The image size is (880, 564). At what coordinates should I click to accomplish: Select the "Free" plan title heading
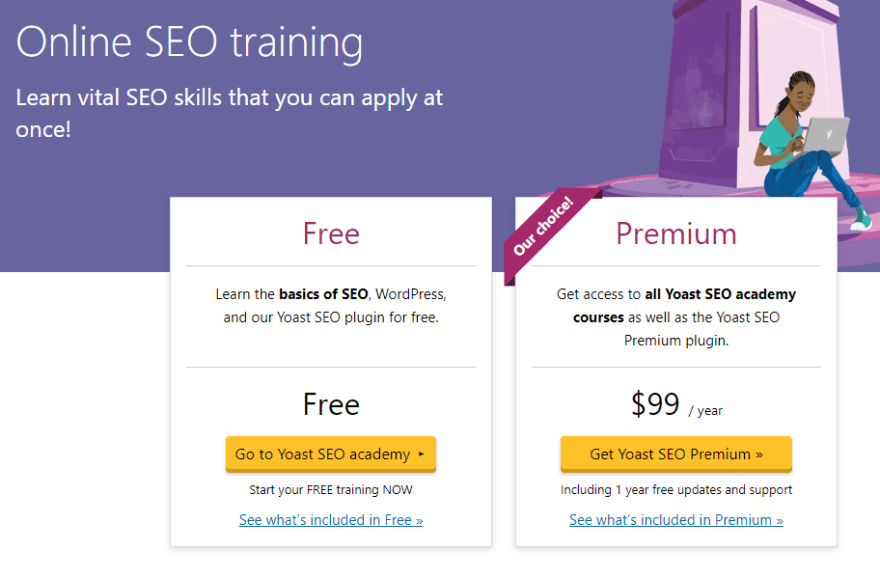(x=331, y=233)
